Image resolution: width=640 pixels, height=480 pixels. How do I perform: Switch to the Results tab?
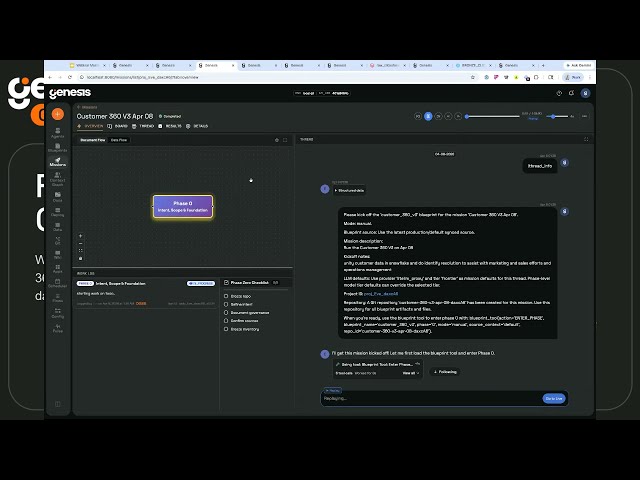[170, 126]
